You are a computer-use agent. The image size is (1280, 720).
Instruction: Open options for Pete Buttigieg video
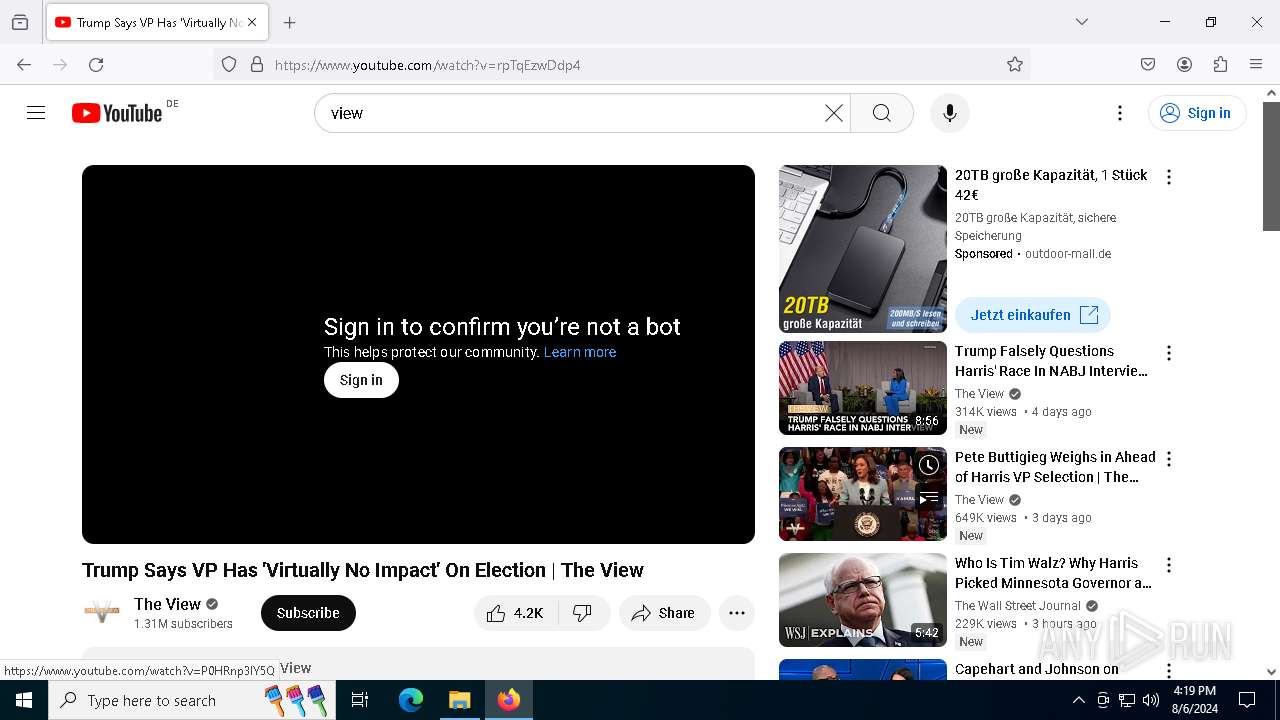[1168, 459]
